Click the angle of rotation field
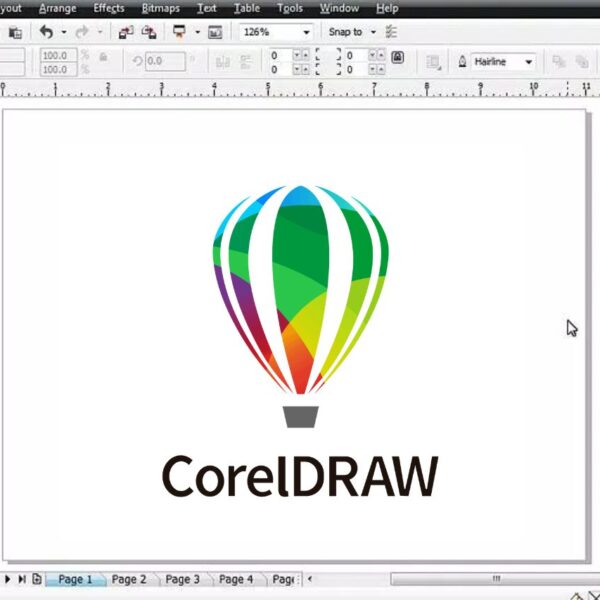 point(165,61)
